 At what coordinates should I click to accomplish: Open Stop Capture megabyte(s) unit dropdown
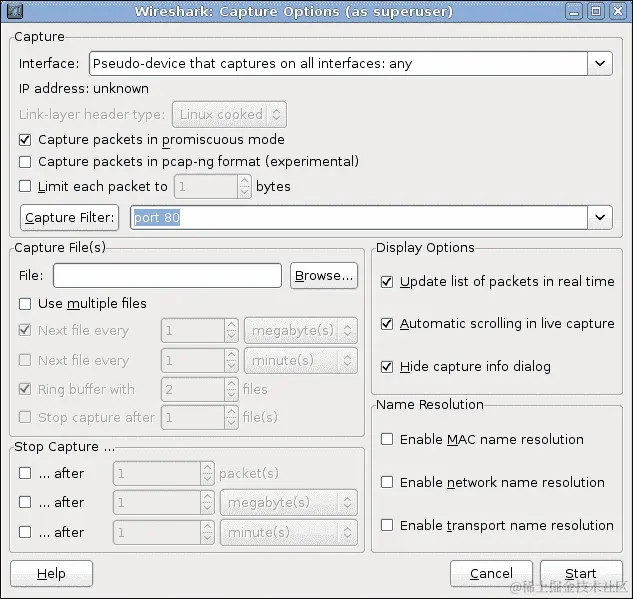289,503
